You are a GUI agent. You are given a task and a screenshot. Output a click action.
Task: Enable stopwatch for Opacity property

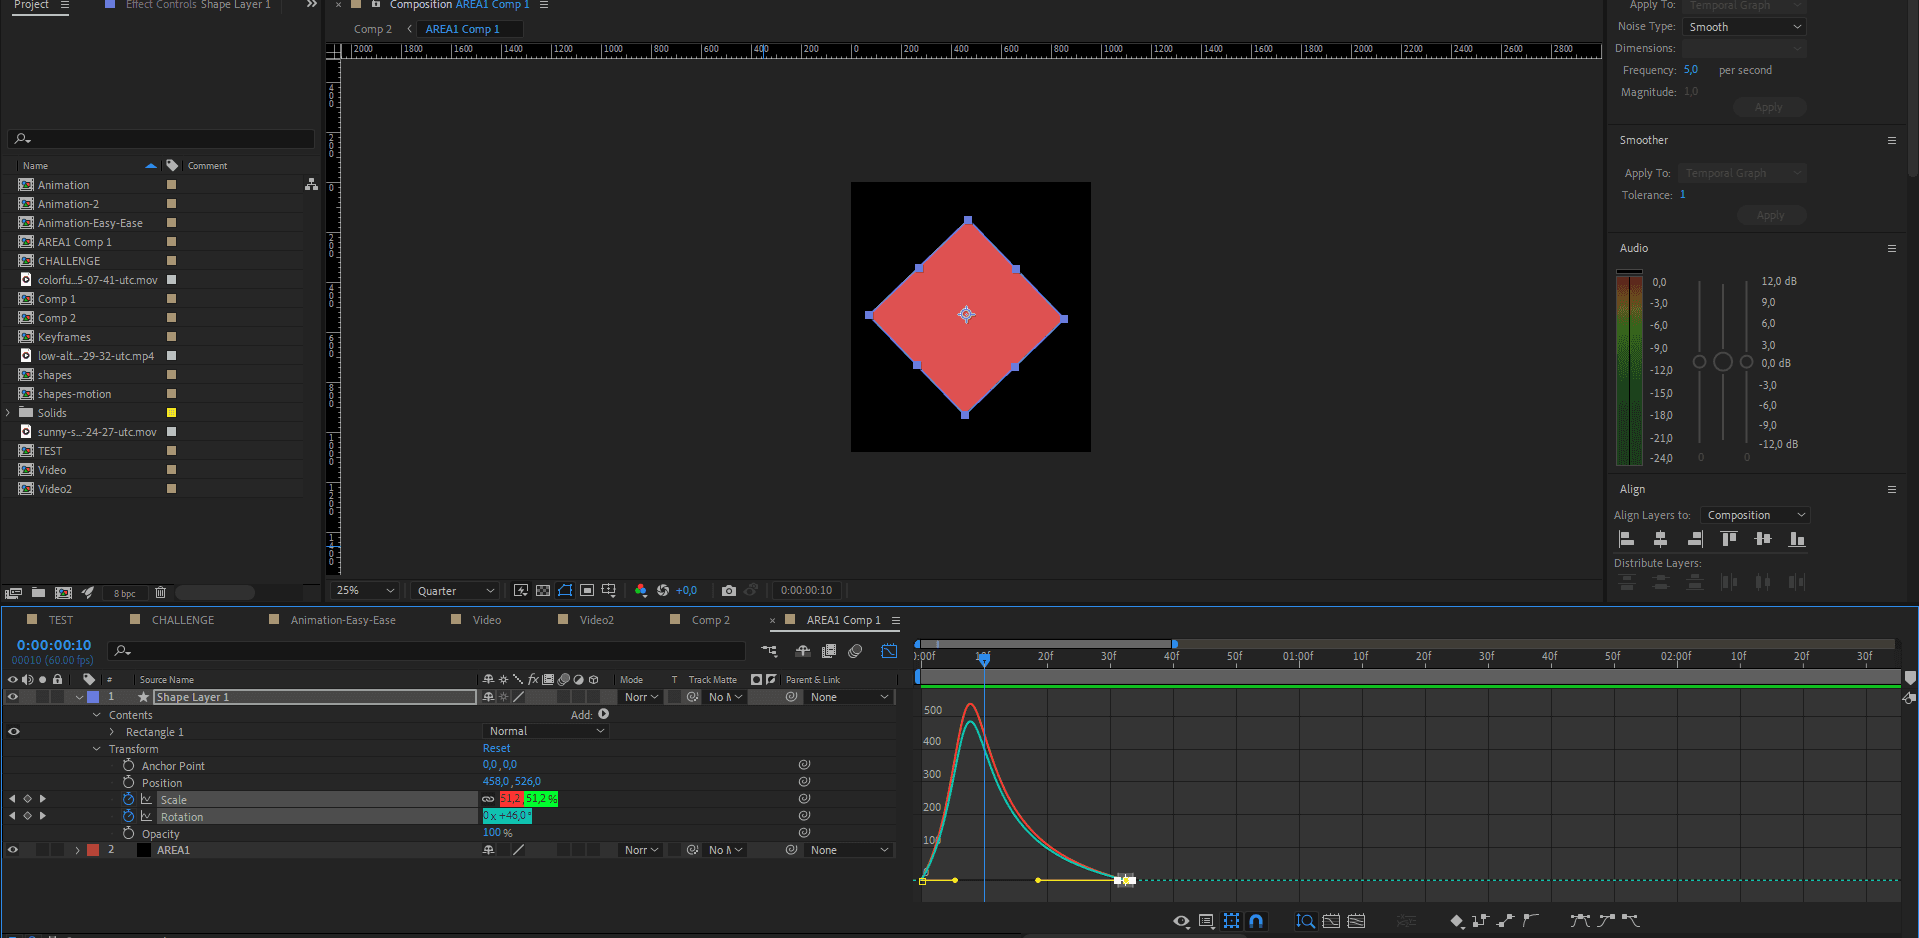click(128, 833)
